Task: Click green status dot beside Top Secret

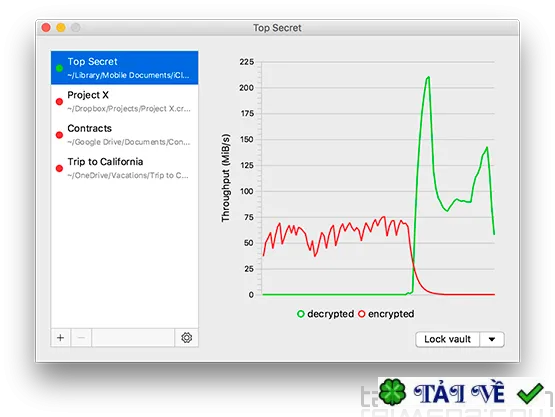Action: pos(59,68)
